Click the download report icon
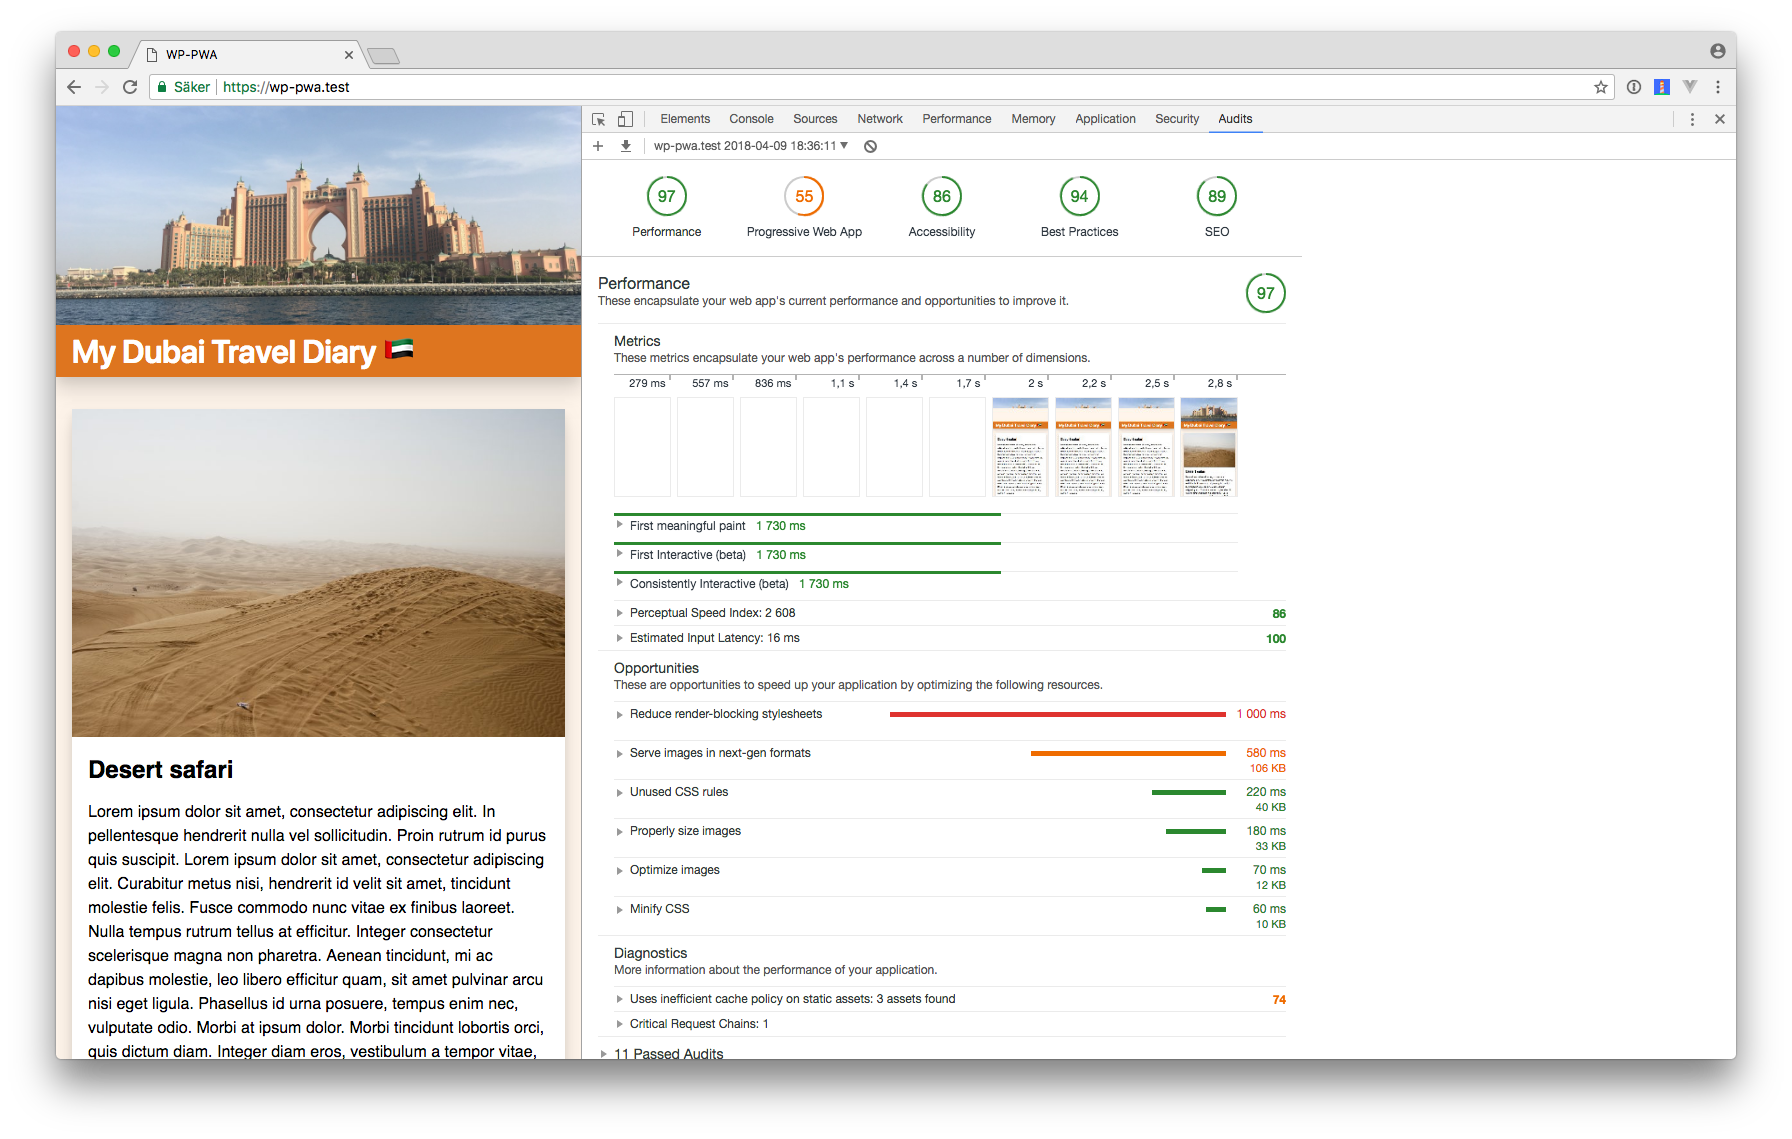 (x=626, y=146)
